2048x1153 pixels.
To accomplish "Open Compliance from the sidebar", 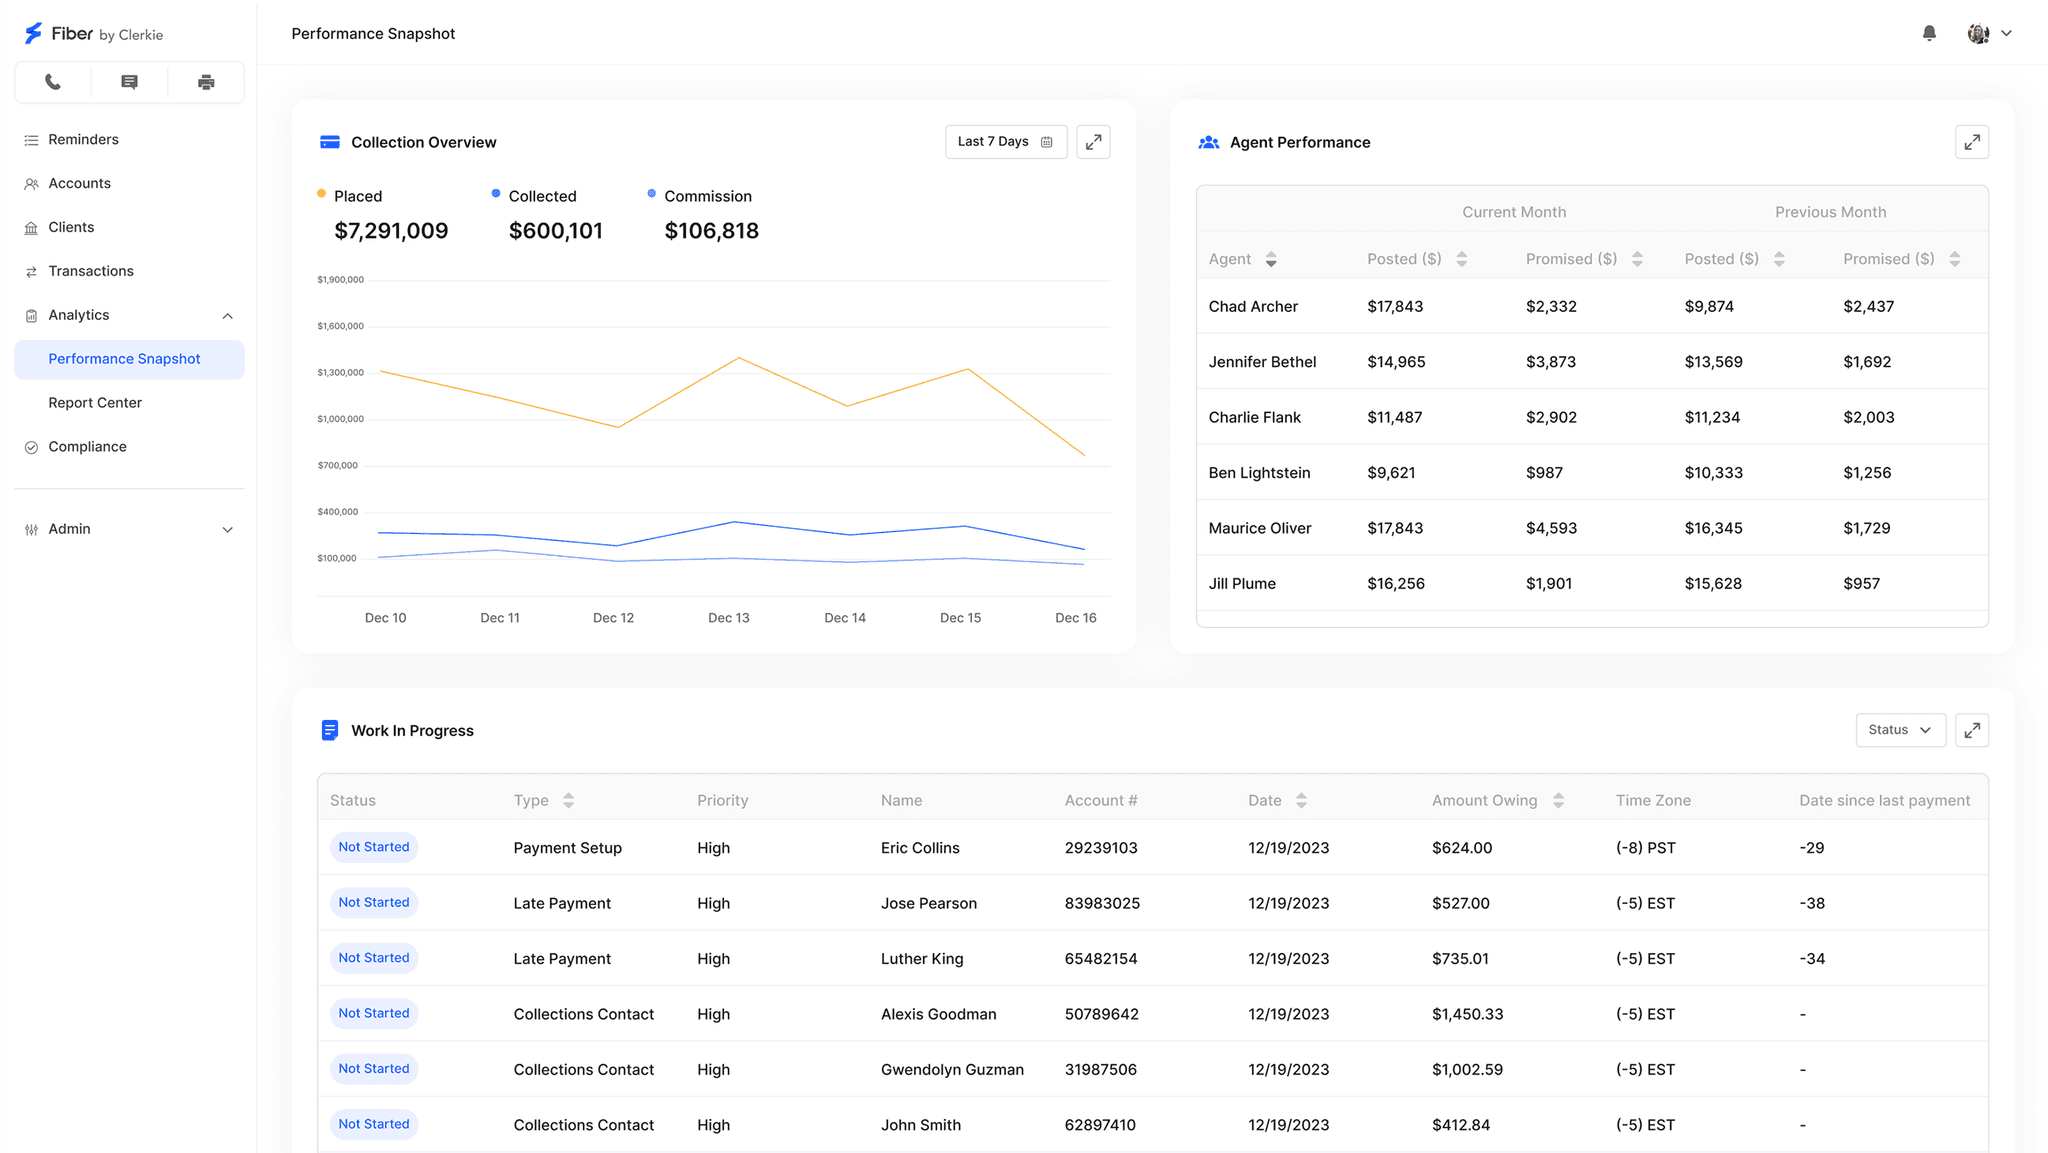I will click(87, 447).
